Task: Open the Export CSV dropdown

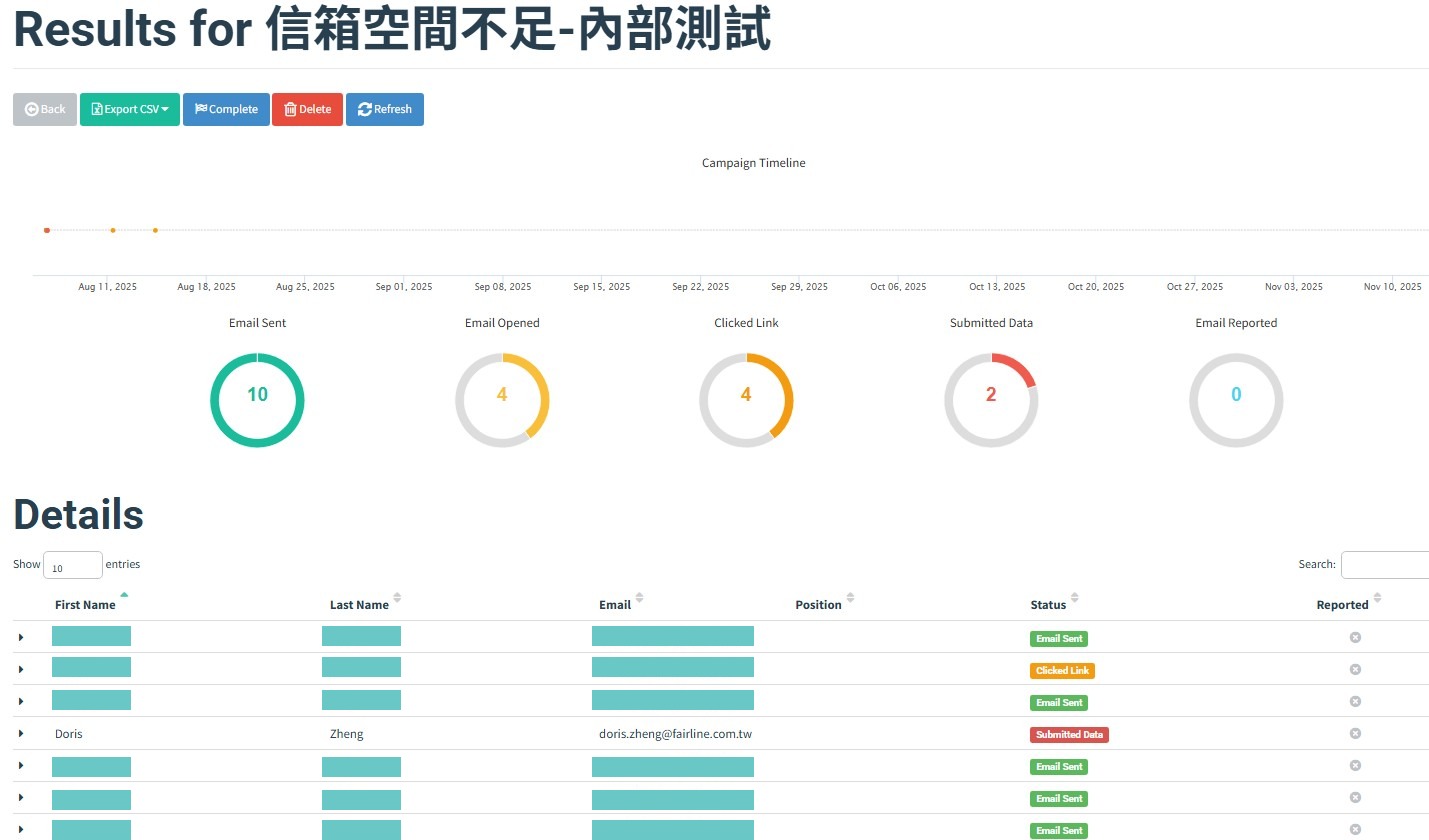Action: point(129,109)
